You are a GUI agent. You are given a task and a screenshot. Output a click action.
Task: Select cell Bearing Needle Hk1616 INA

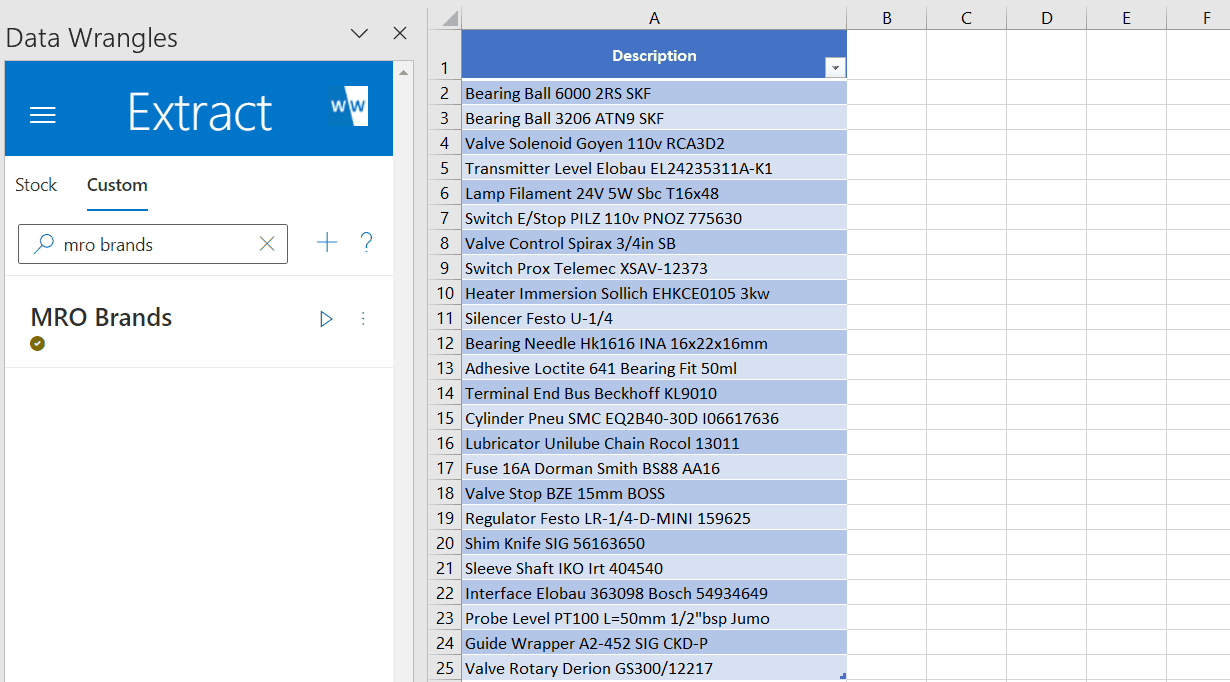tap(654, 343)
